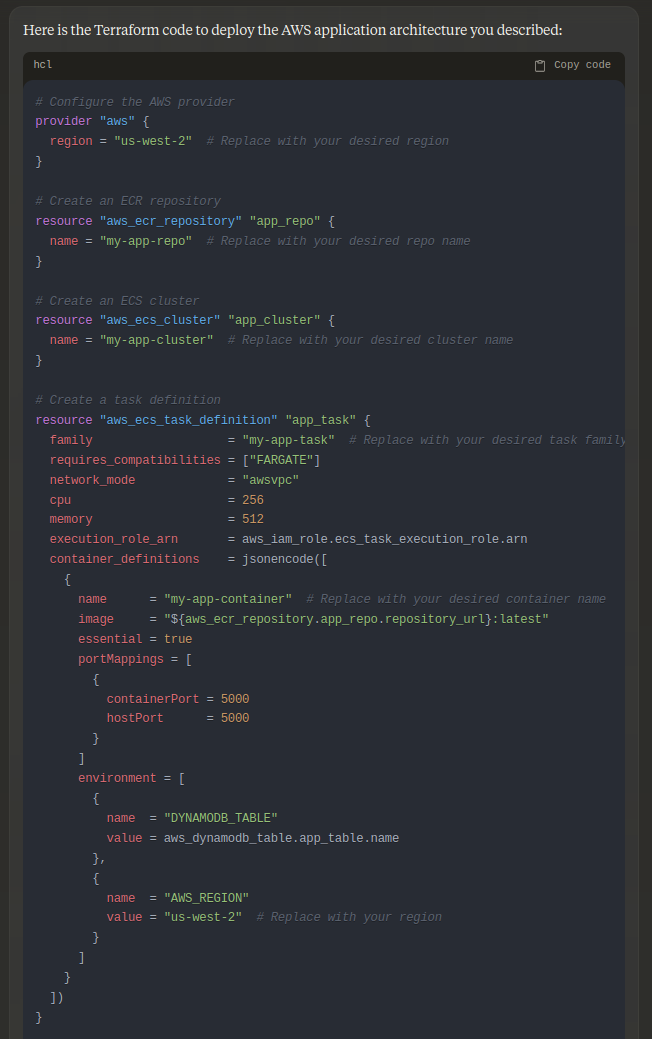Click the provider "aws" line
This screenshot has height=1039, width=652.
(x=91, y=121)
